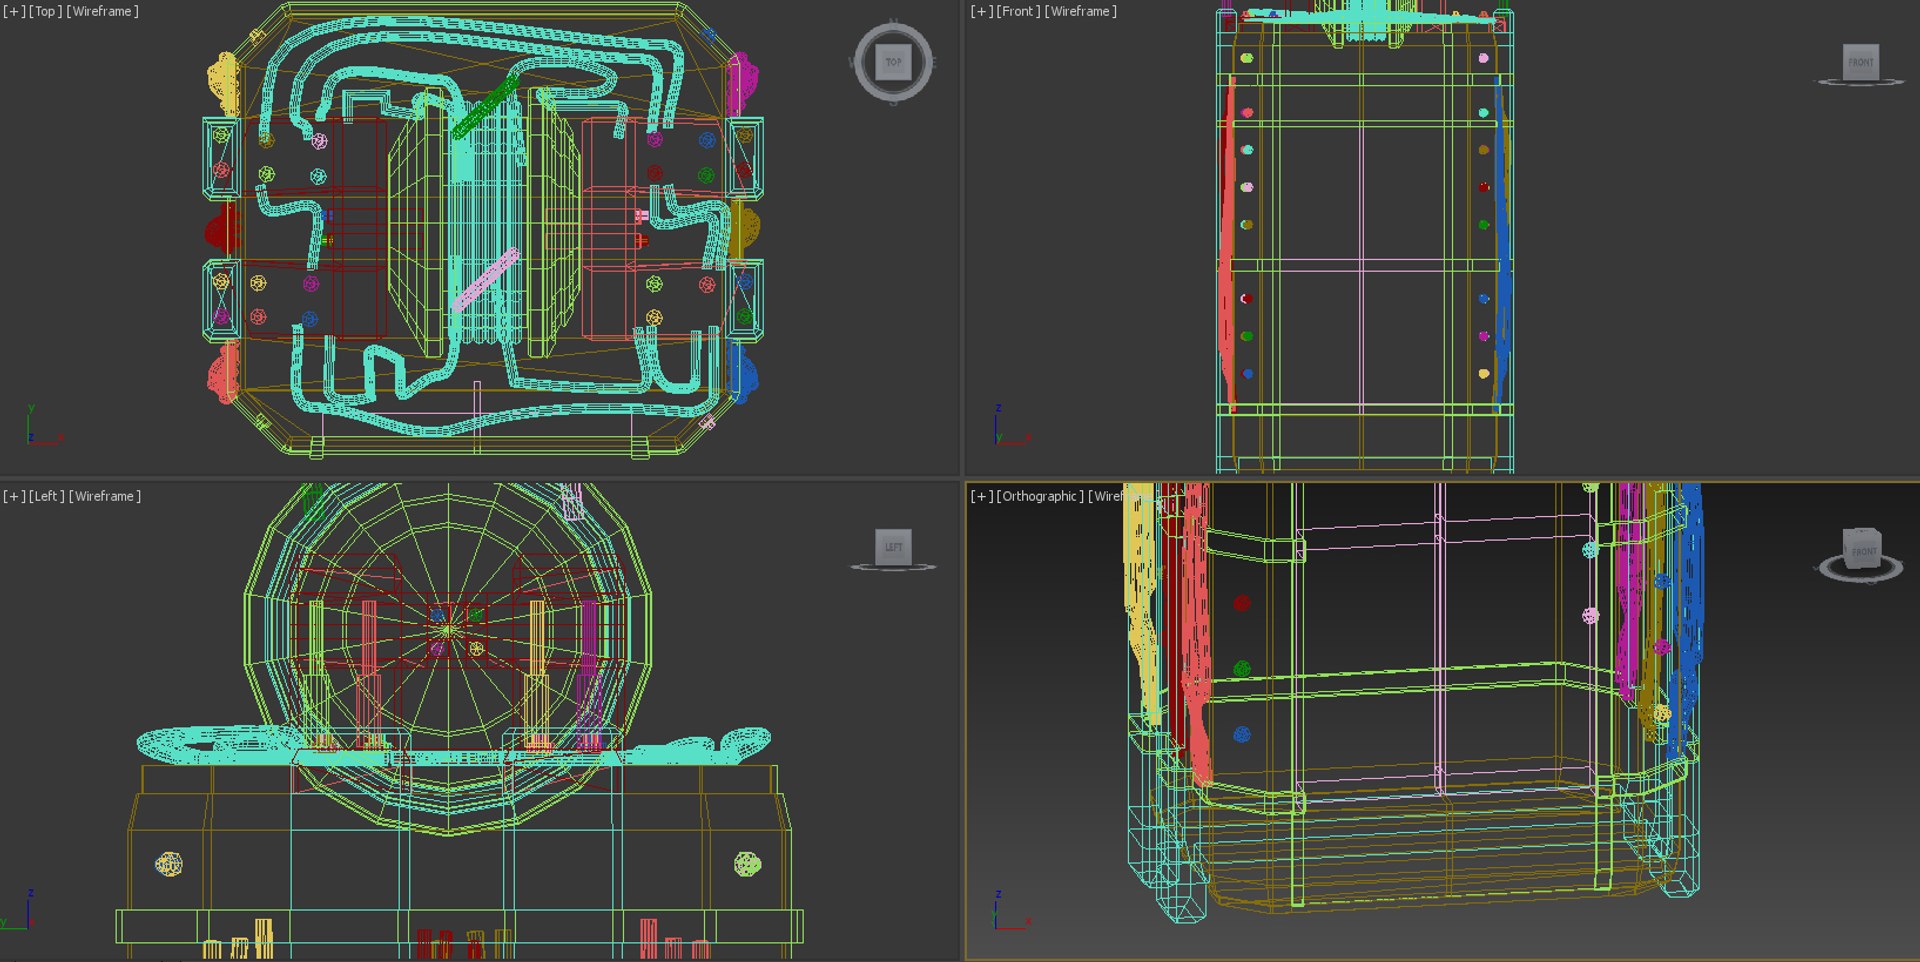This screenshot has width=1920, height=962.
Task: Click the [Left] viewport view label
Action: (x=47, y=496)
